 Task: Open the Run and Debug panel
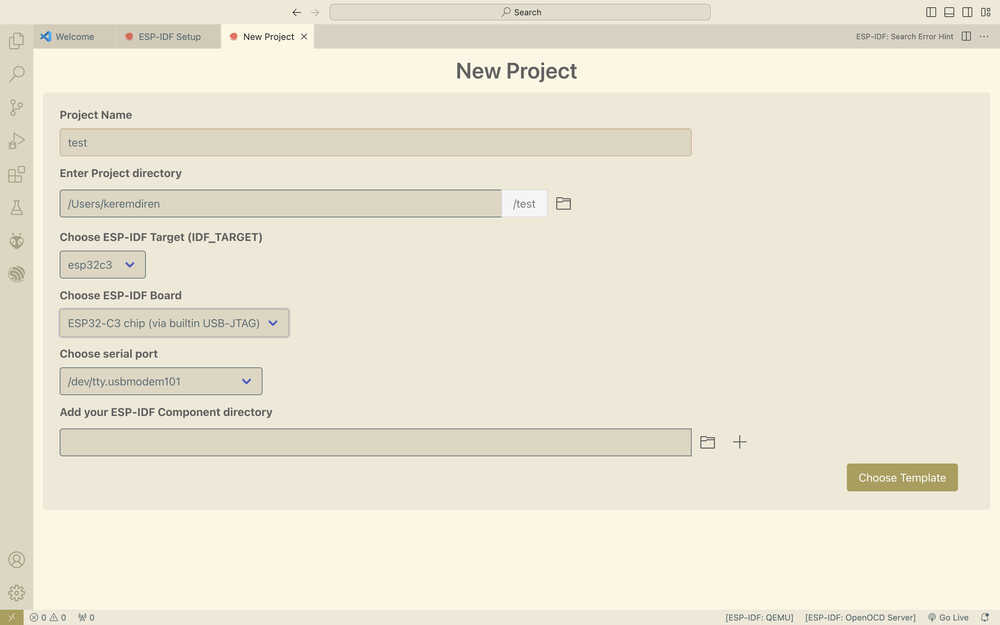16,140
